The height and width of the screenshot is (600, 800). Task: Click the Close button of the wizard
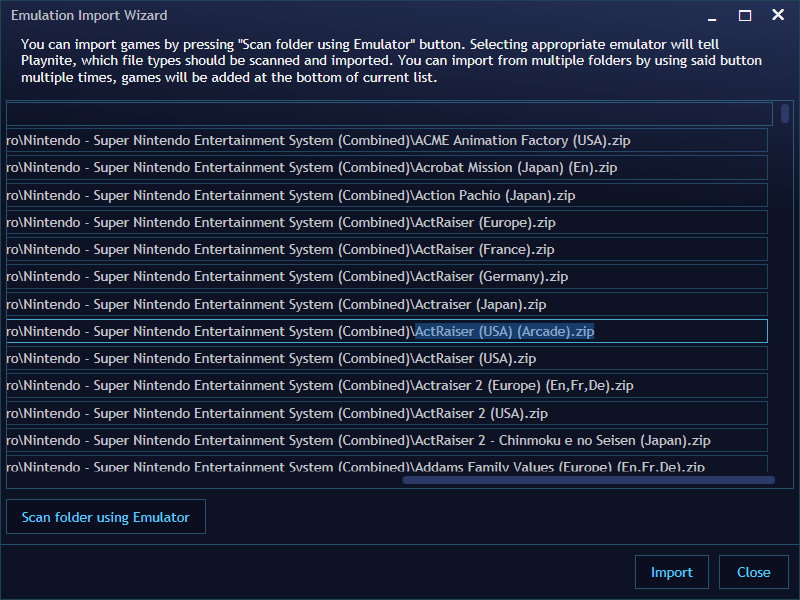[753, 572]
